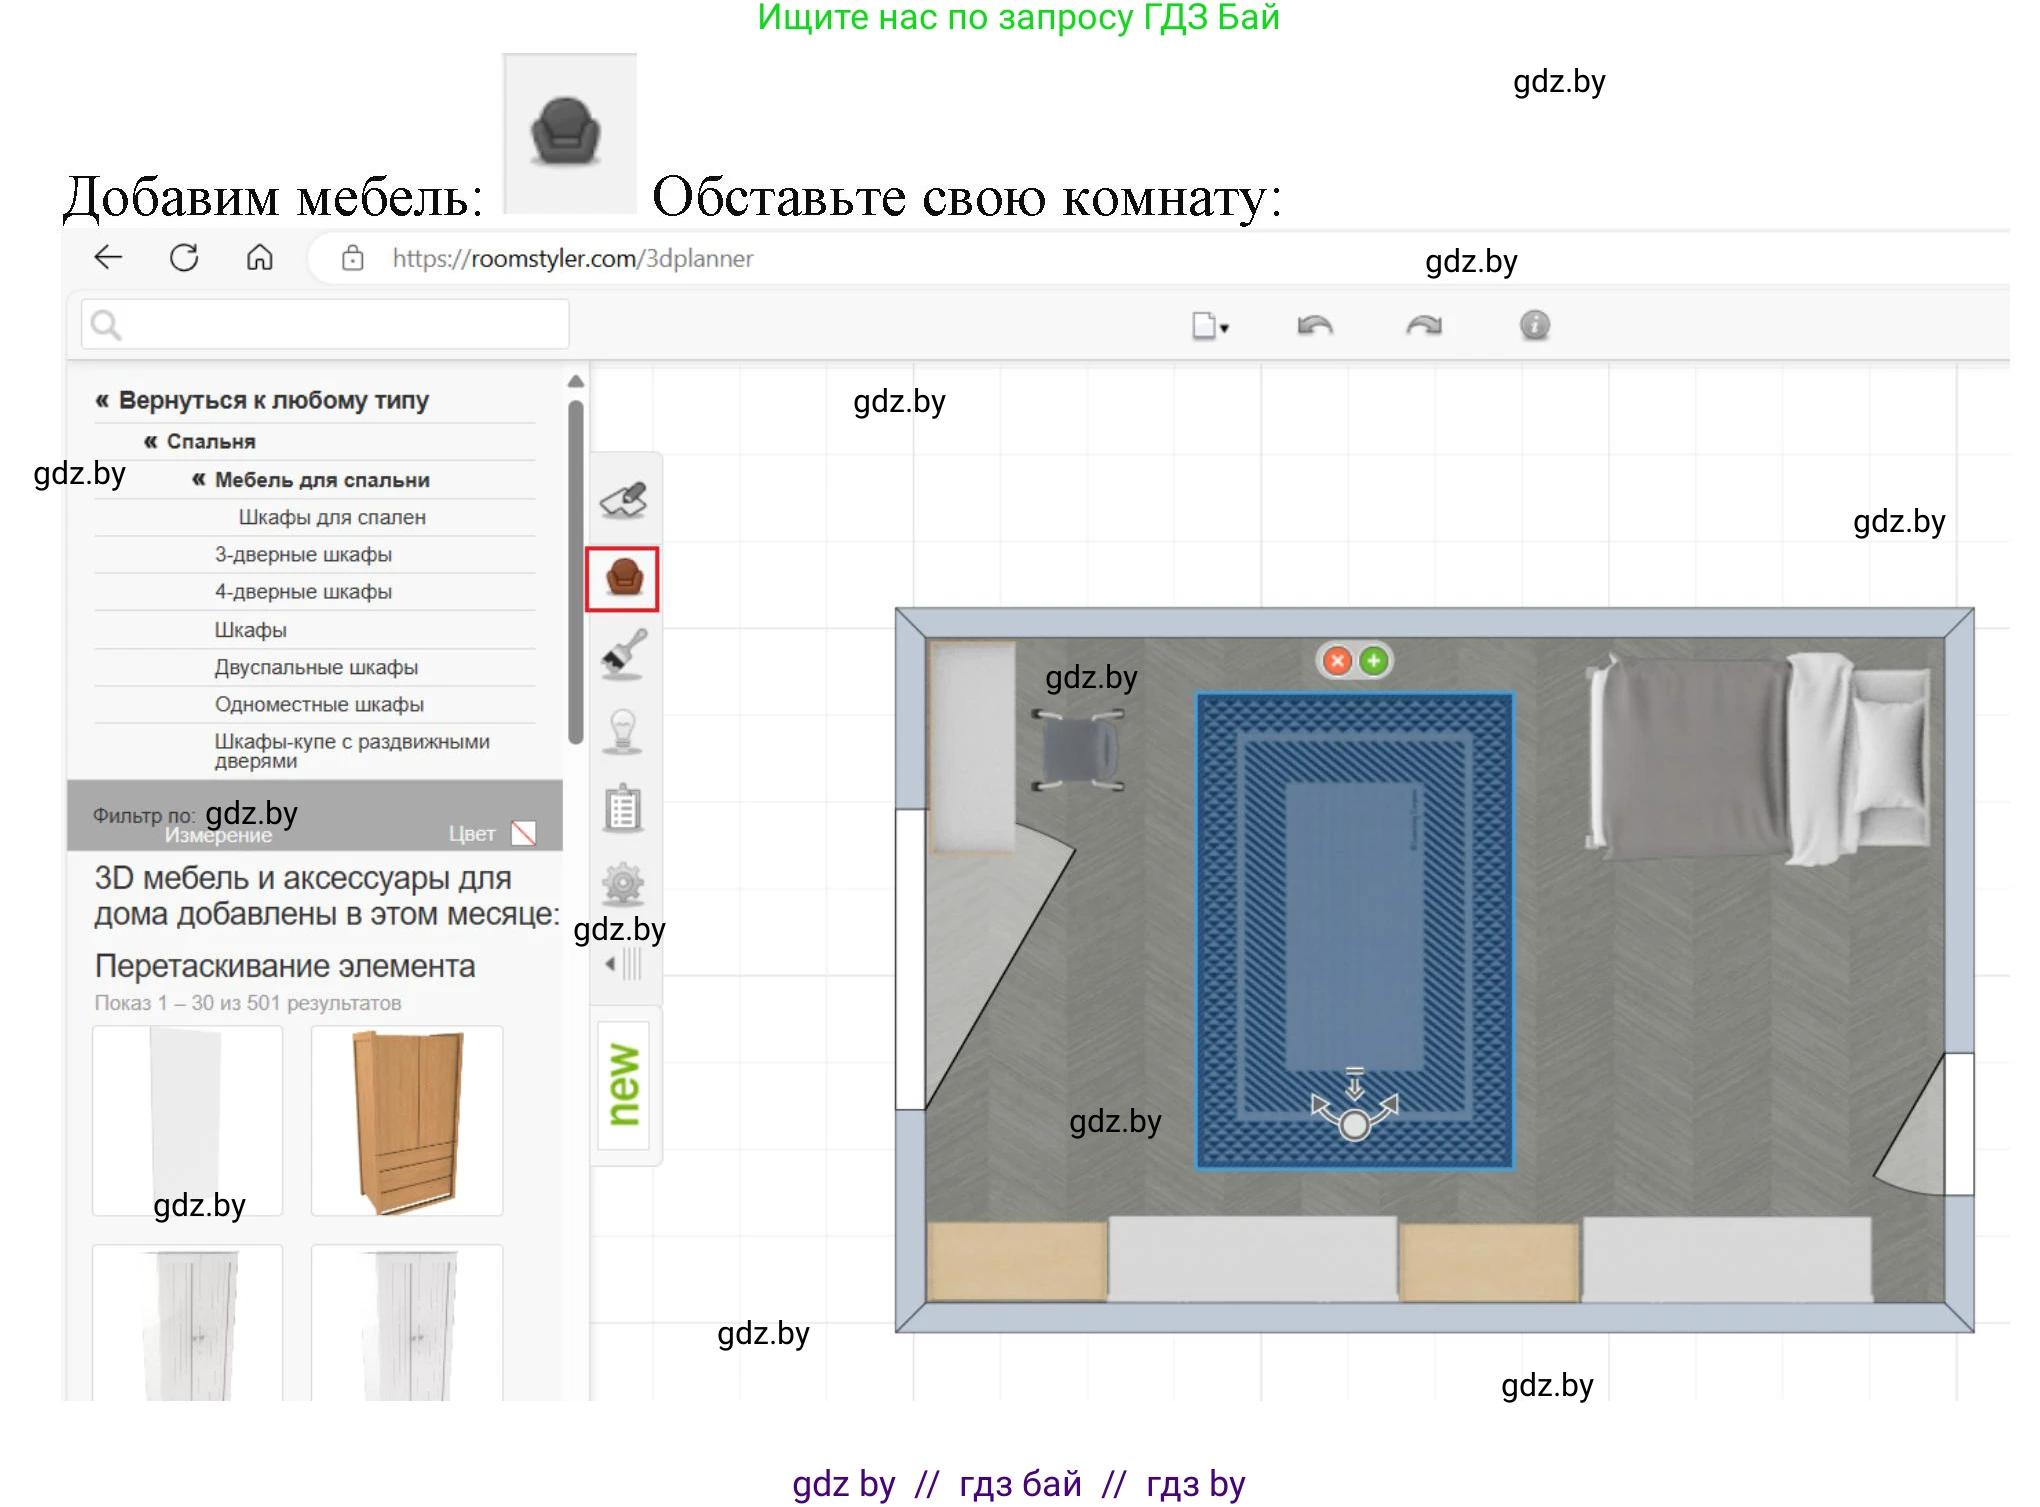
Task: Collapse Мебель для спальни category
Action: [311, 480]
